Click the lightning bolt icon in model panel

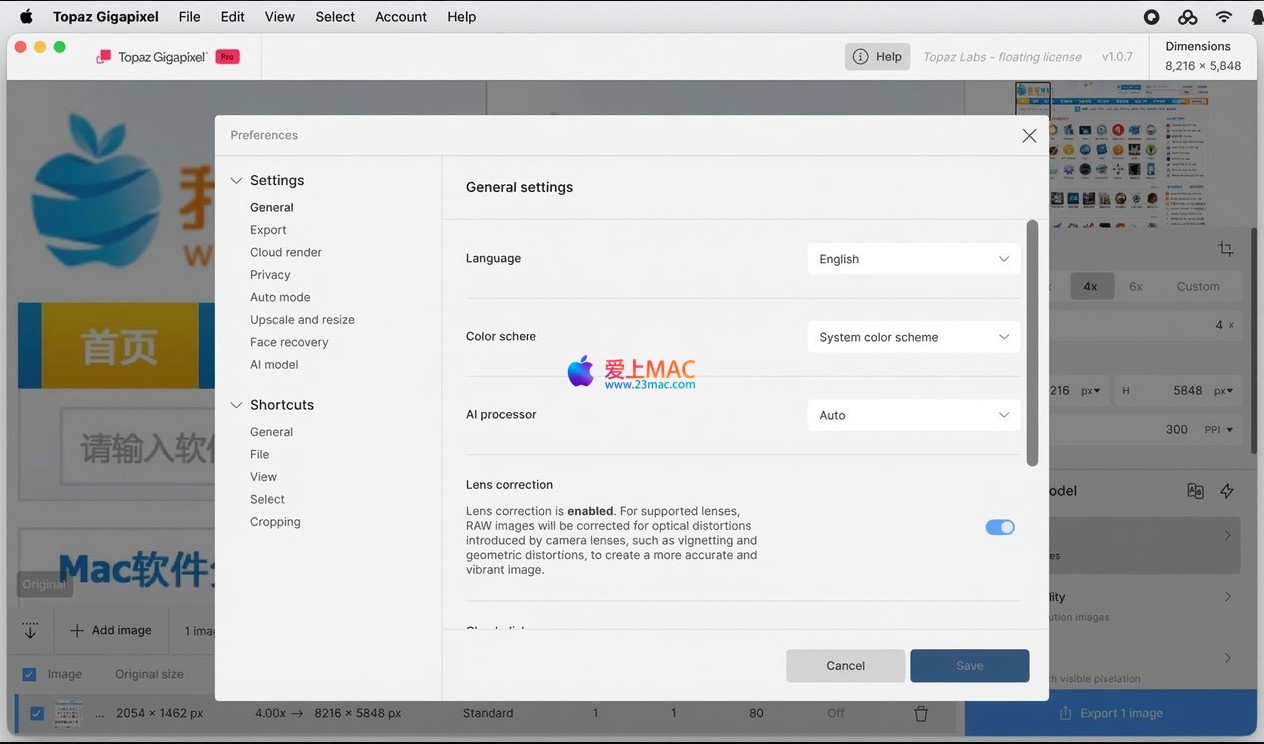pos(1227,491)
